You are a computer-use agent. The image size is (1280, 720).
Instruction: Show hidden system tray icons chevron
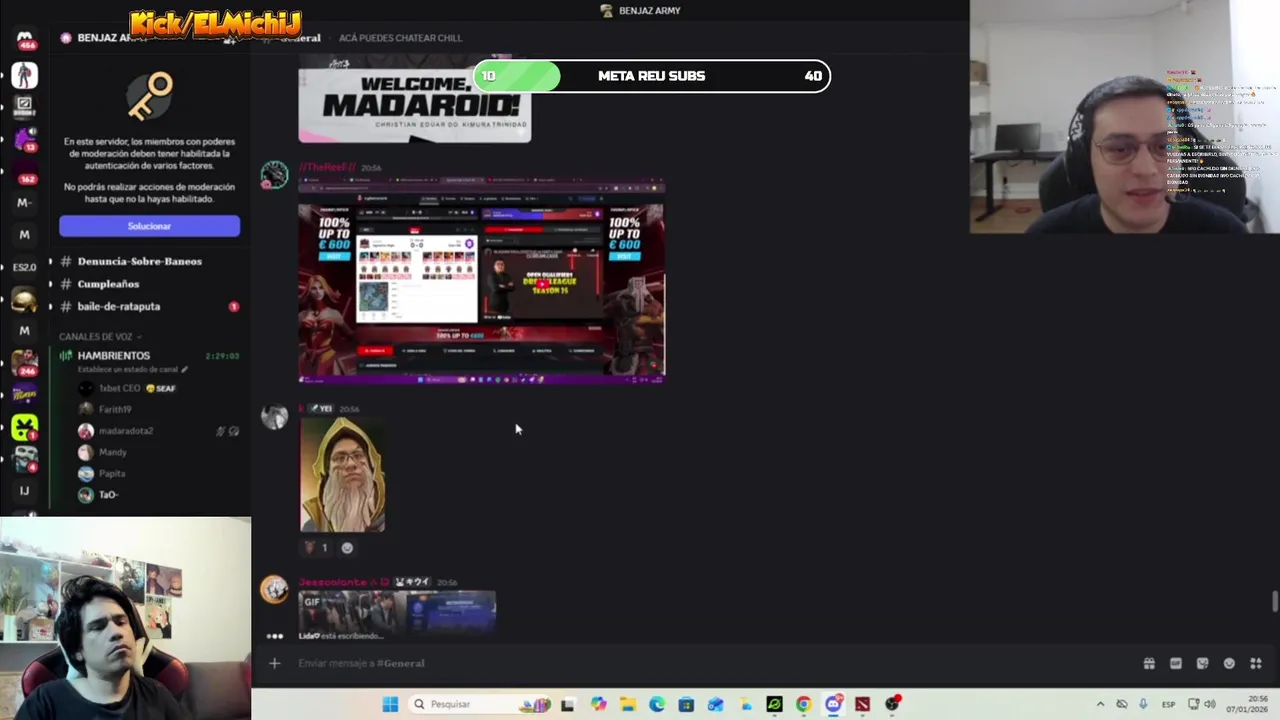1100,704
